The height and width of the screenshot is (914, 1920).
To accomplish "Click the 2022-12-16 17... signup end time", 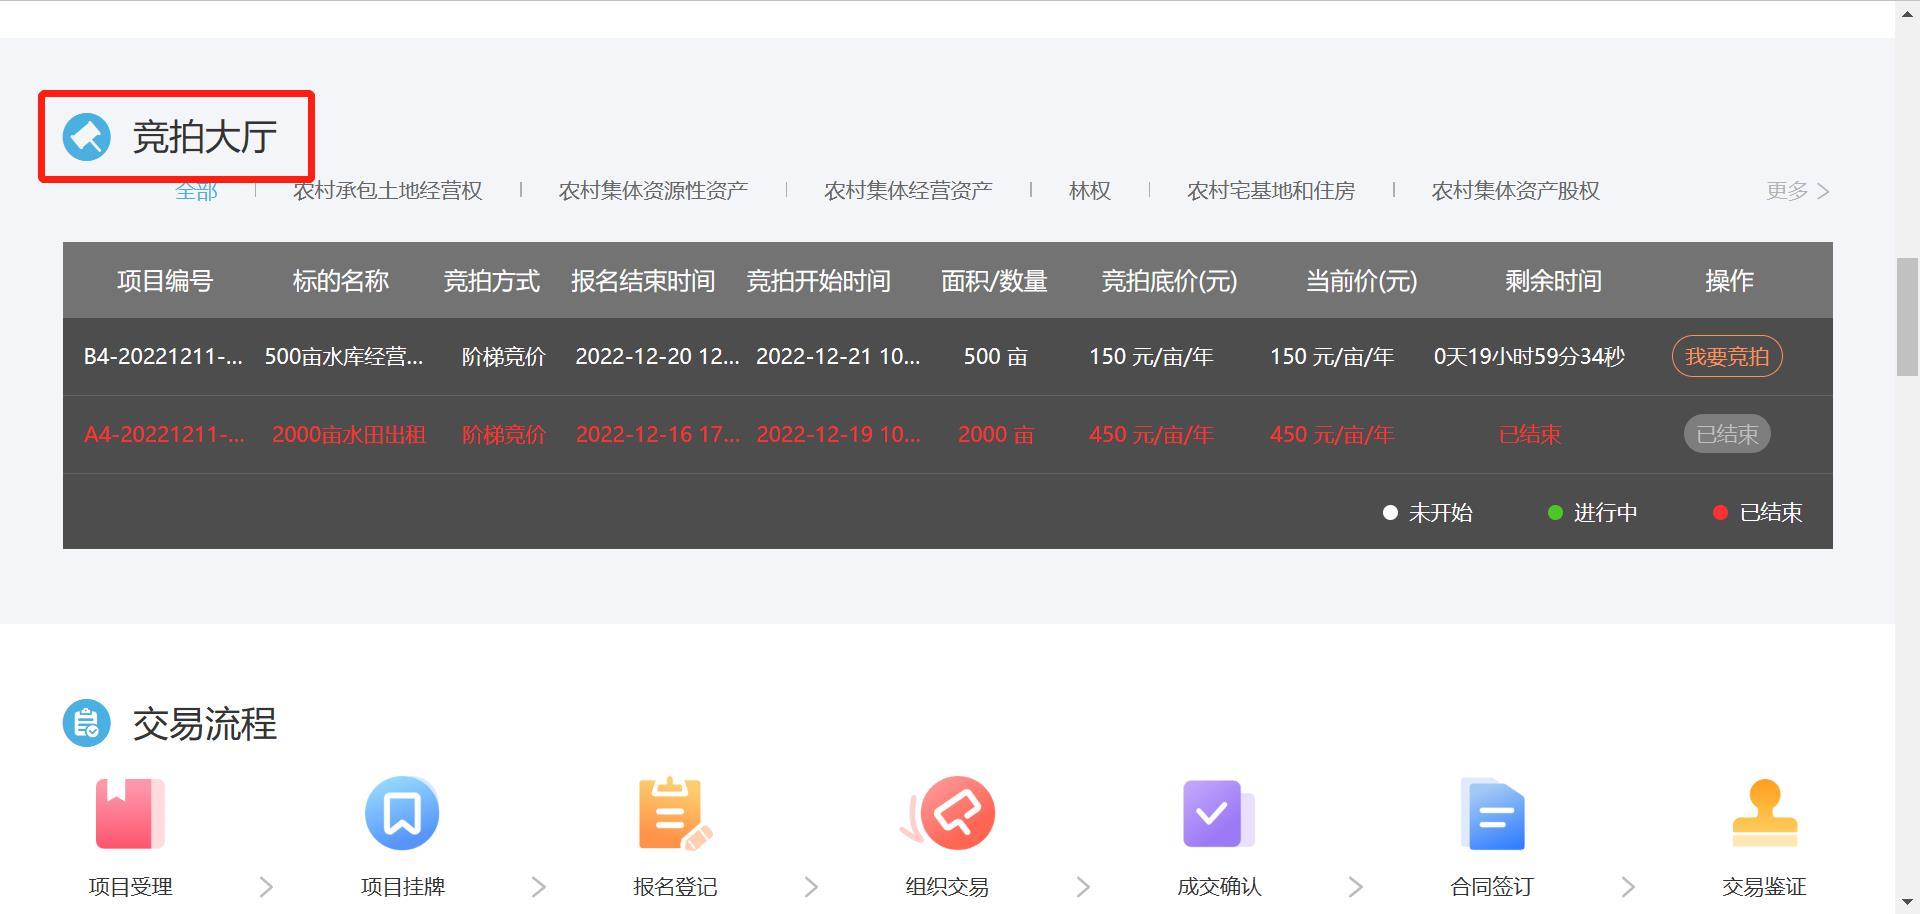I will point(658,435).
